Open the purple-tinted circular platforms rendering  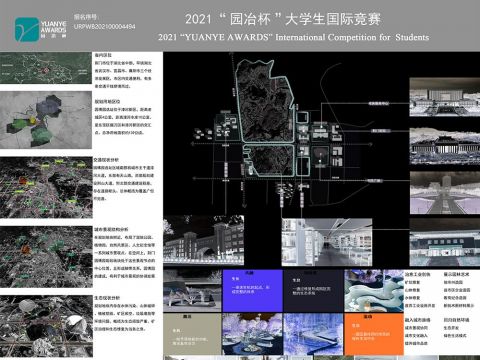coord(252,334)
